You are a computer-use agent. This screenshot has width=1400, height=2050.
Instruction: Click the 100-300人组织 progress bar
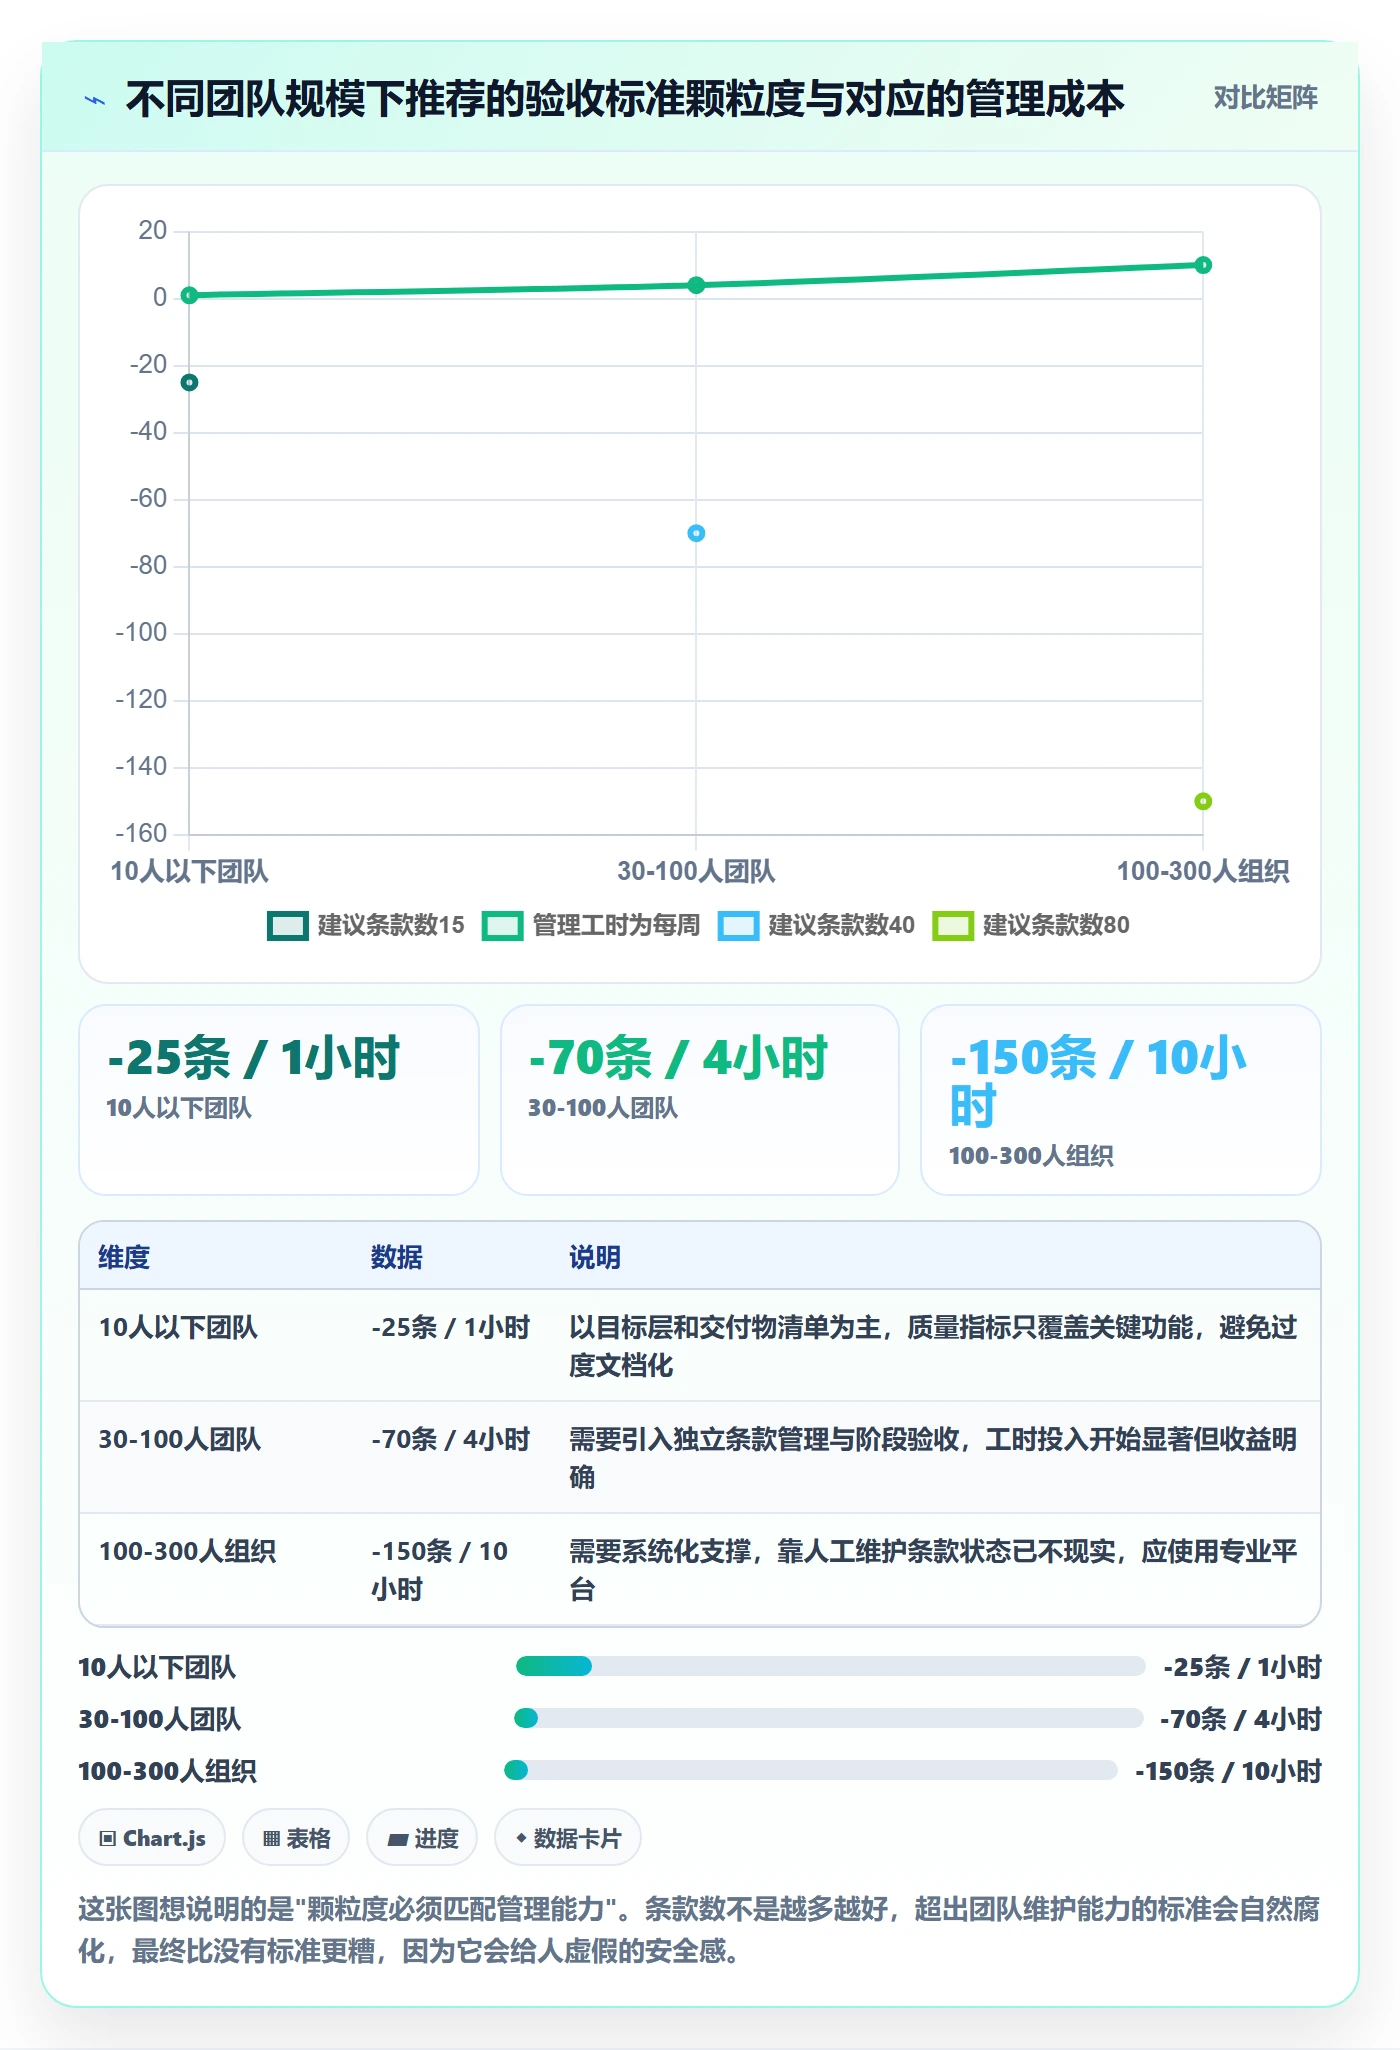click(x=811, y=1770)
